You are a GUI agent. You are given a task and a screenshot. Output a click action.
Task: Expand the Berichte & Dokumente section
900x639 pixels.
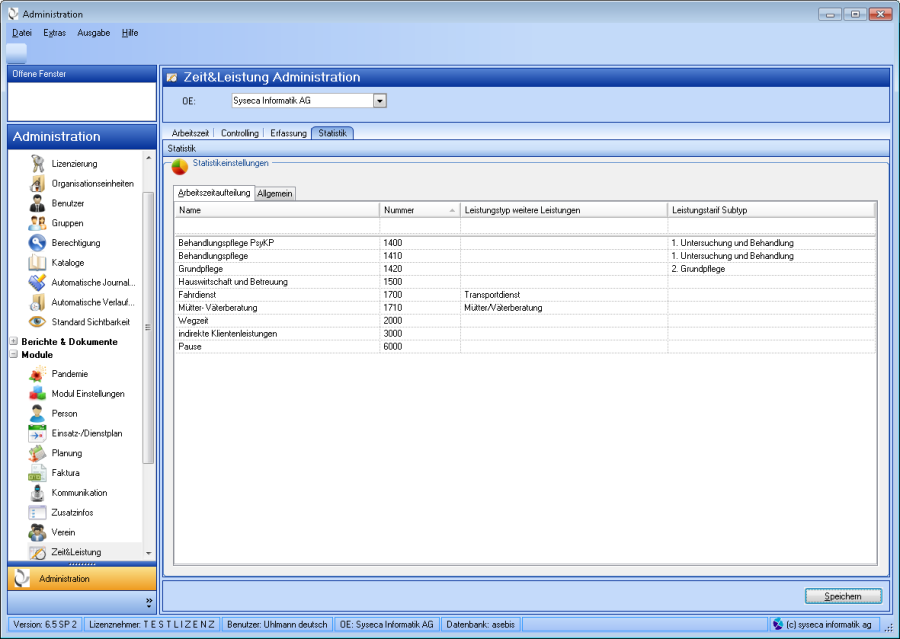[14, 342]
